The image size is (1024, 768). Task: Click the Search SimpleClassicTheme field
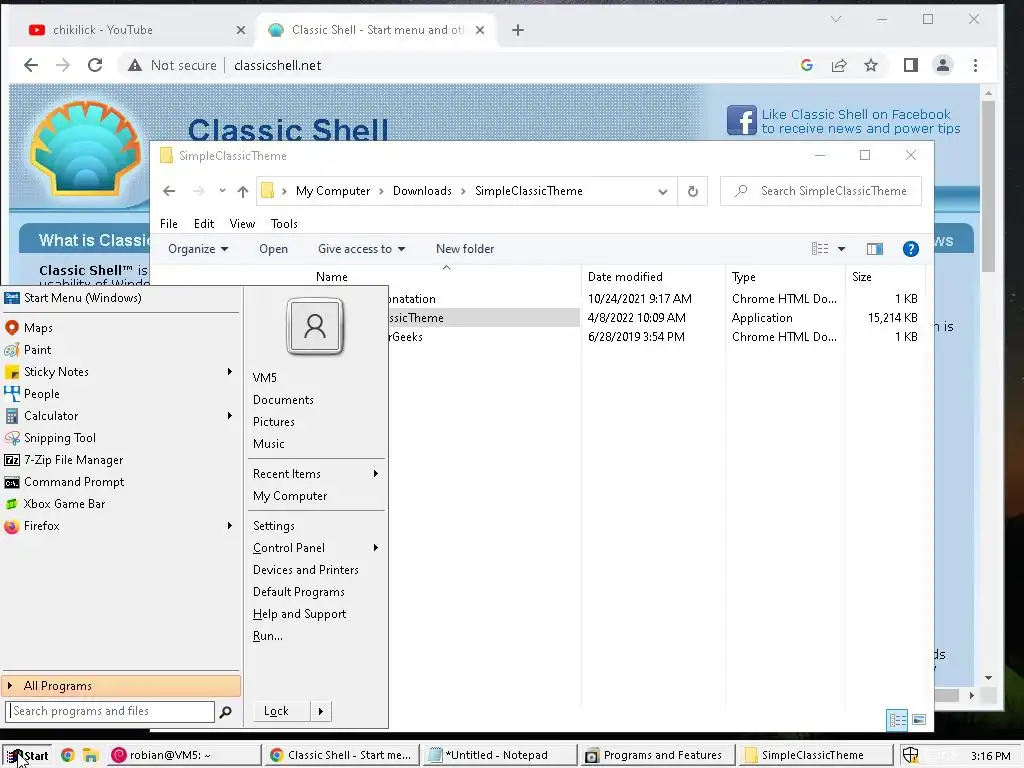[821, 191]
